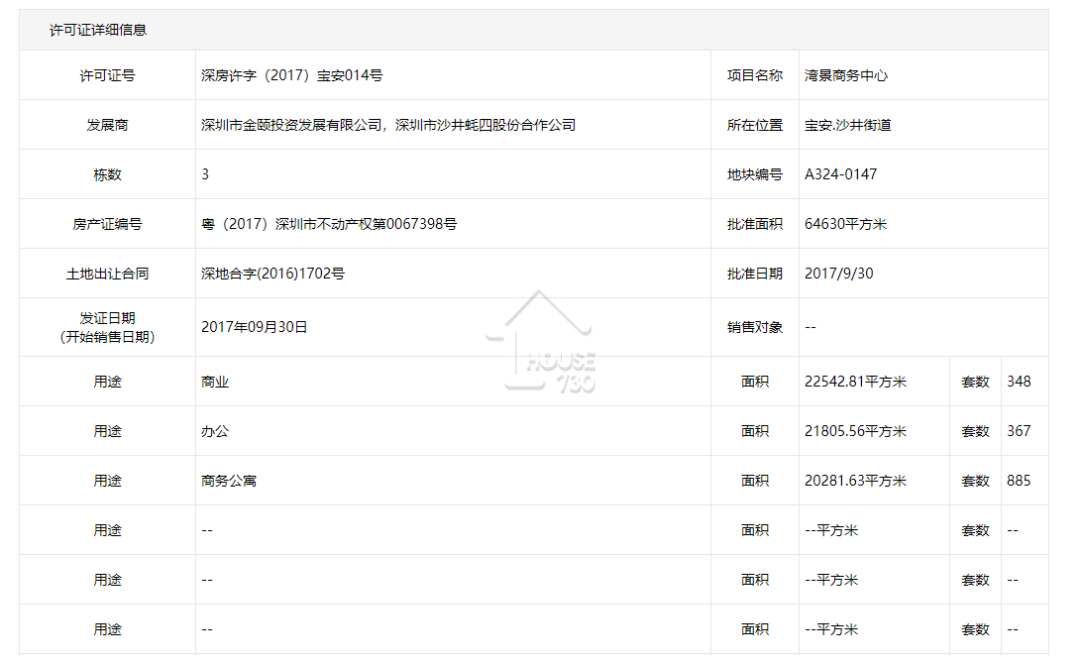The width and height of the screenshot is (1080, 666).
Task: Click approved area 64630平方米
Action: click(x=845, y=224)
